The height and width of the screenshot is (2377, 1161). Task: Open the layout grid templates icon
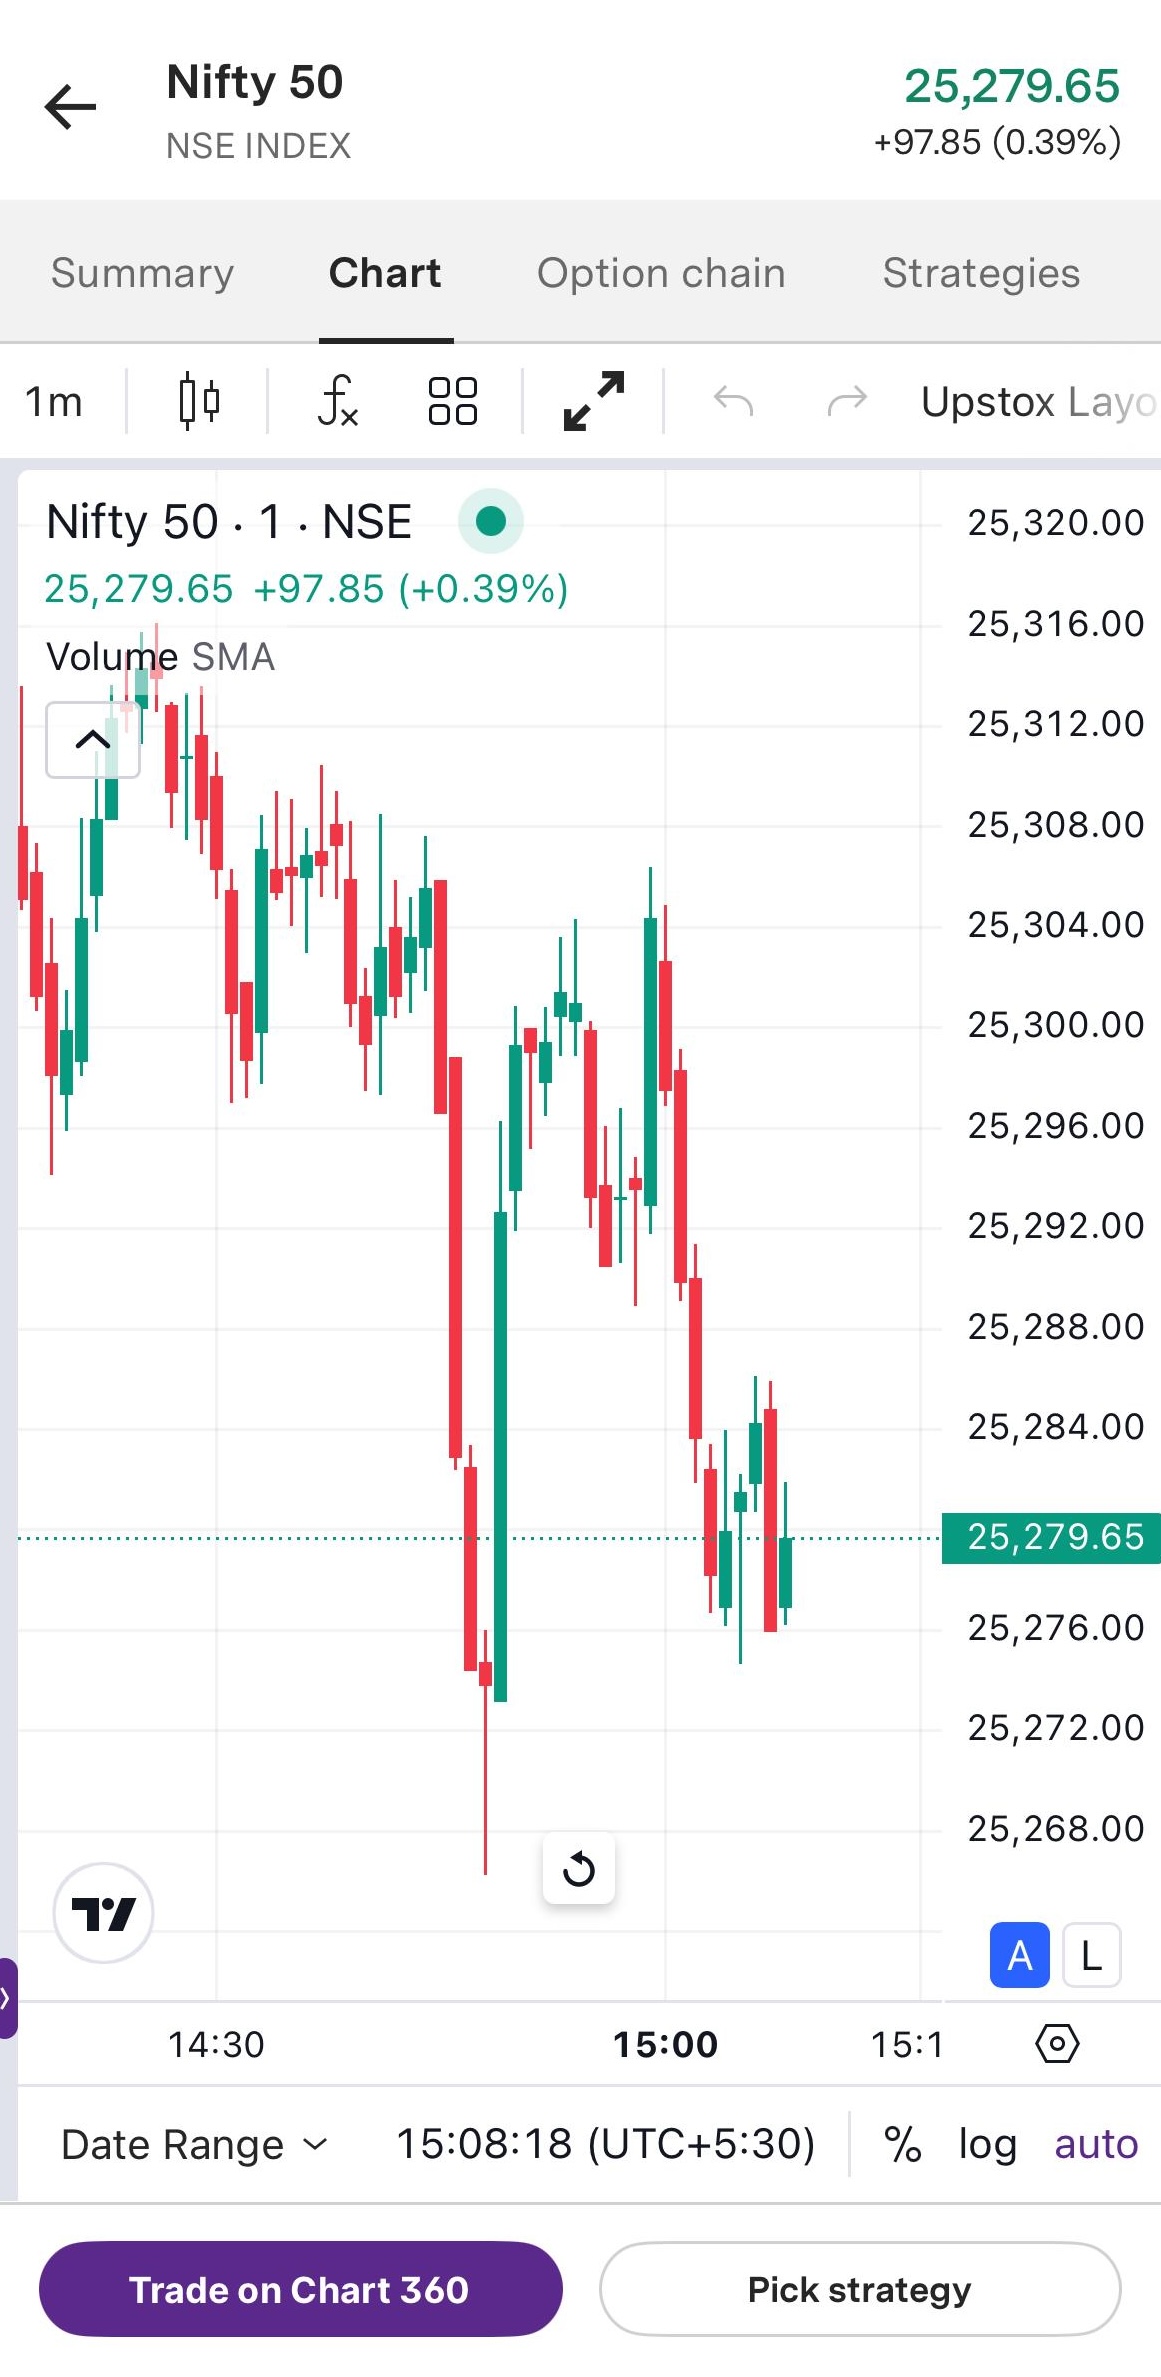tap(452, 401)
